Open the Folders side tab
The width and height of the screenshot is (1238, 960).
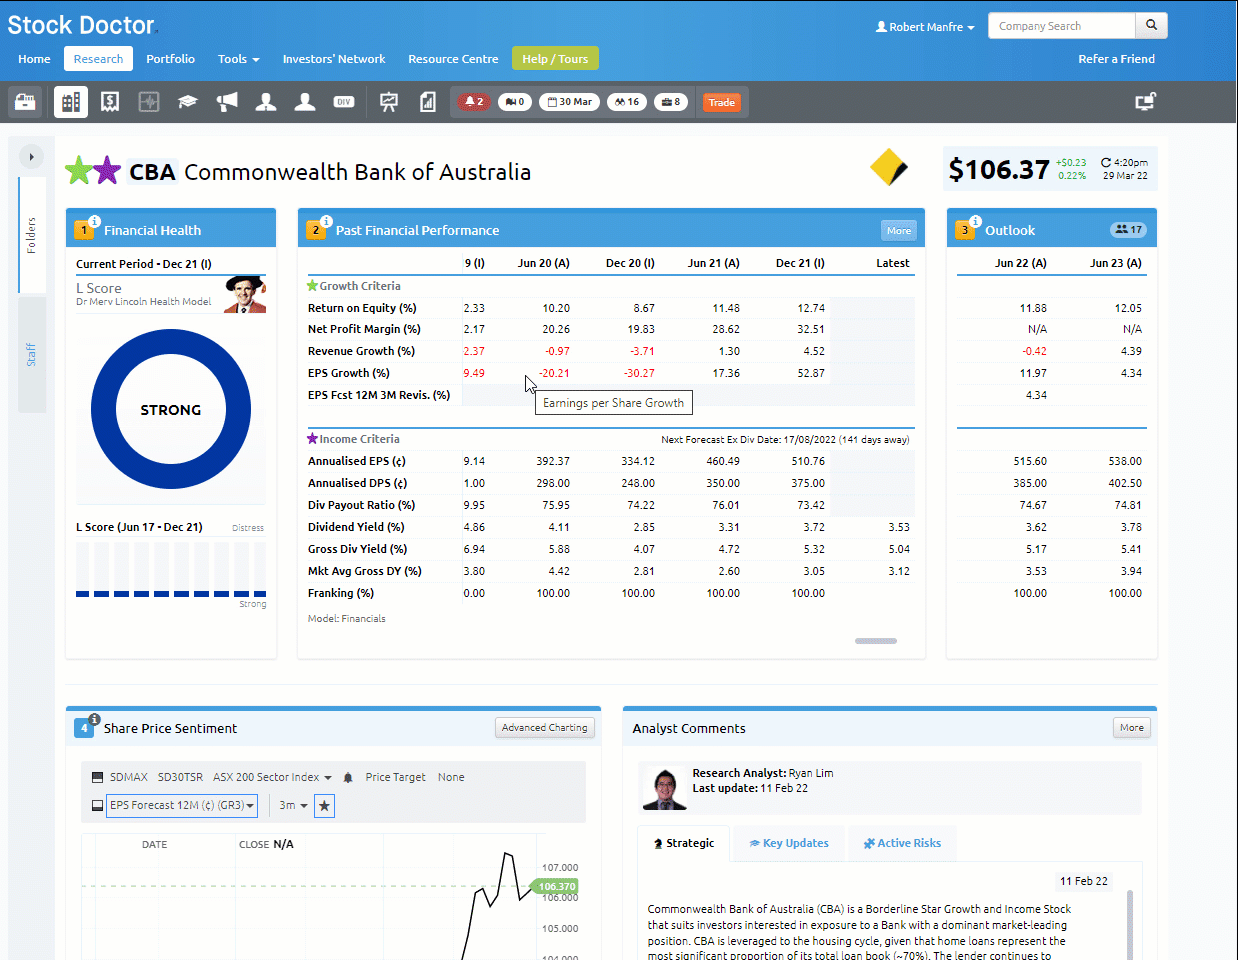tap(32, 235)
